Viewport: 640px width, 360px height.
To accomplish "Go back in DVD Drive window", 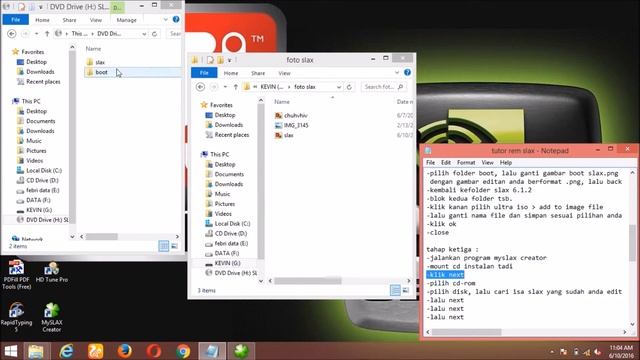I will coord(11,33).
